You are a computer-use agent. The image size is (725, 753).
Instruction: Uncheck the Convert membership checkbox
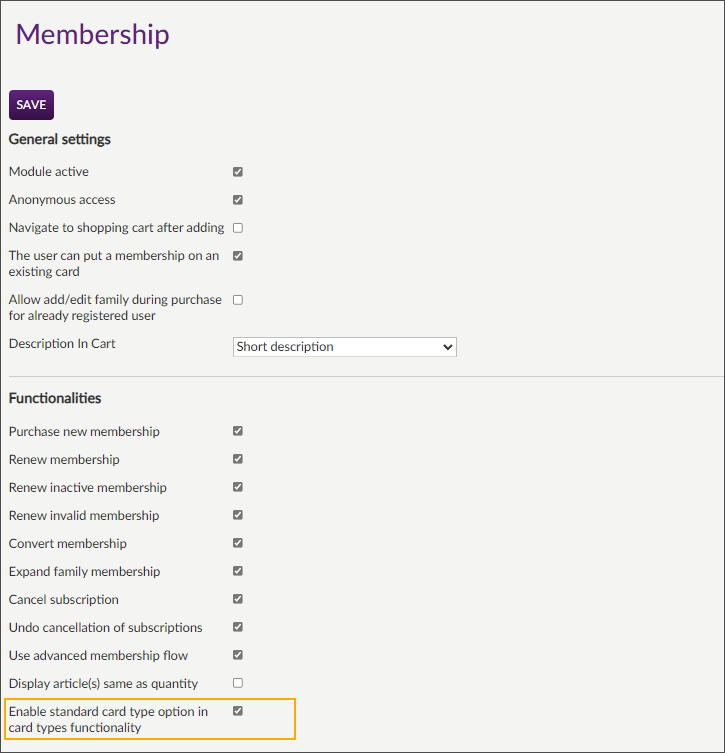click(x=238, y=544)
